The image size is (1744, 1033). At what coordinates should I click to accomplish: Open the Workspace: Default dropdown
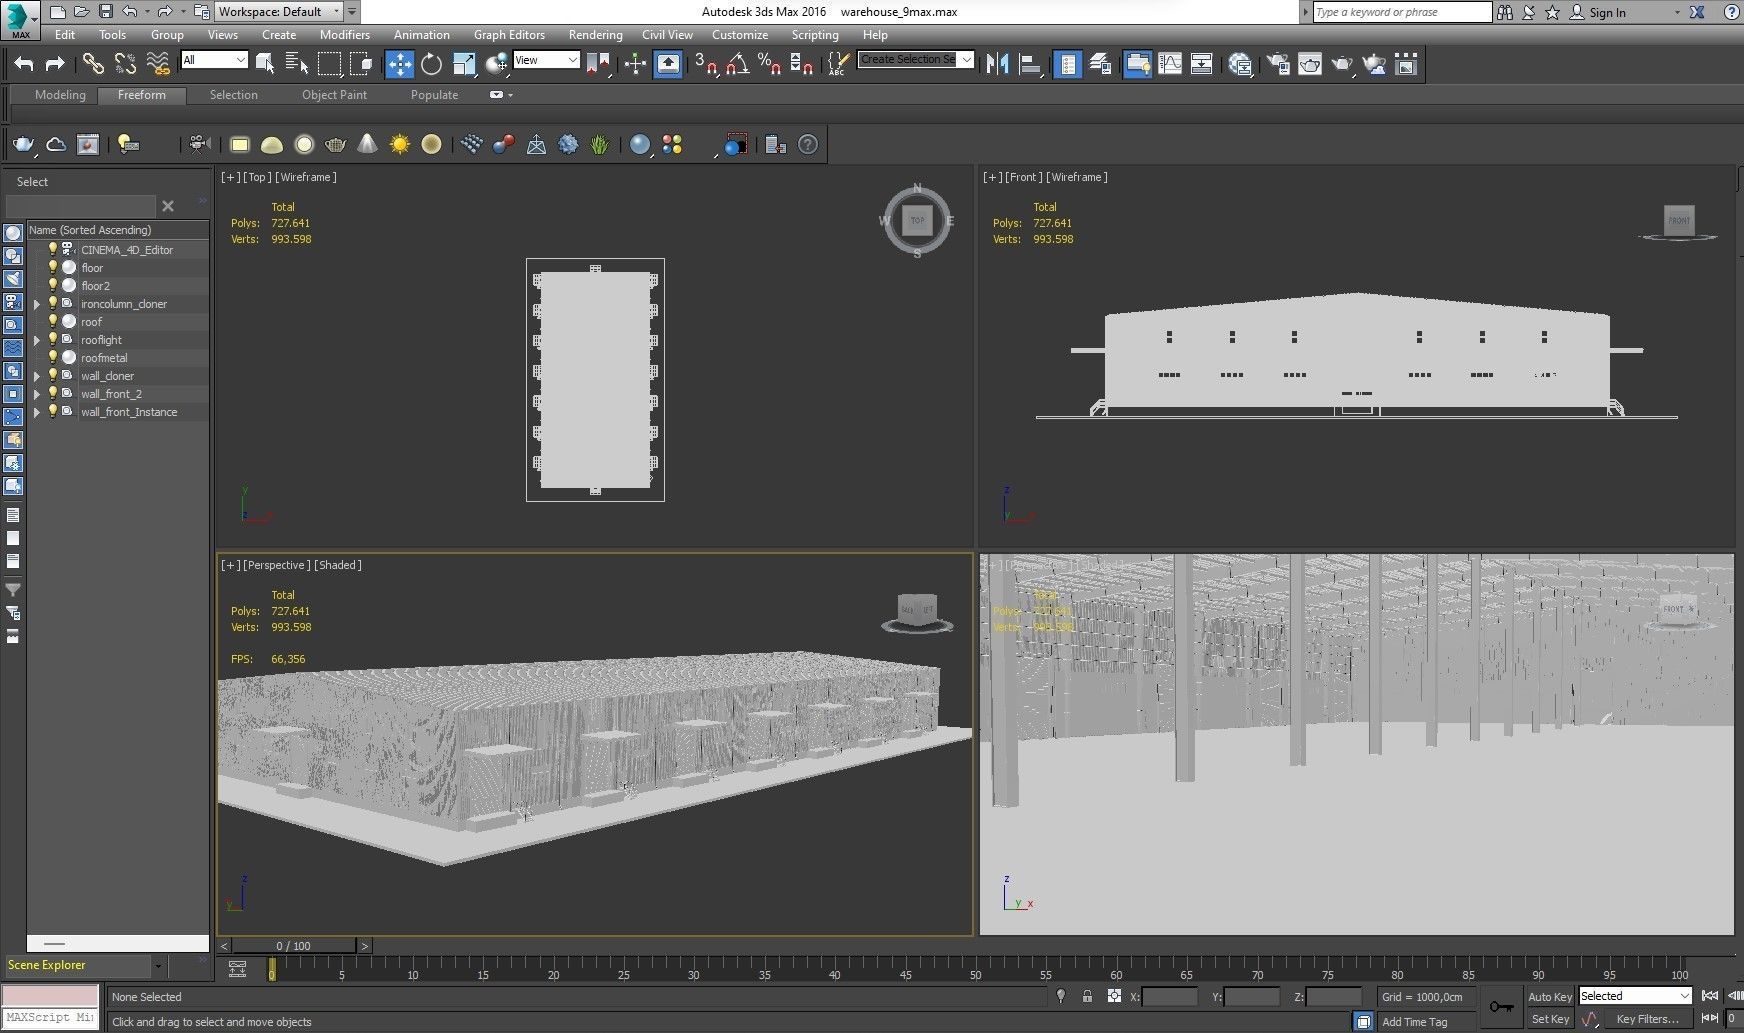[278, 12]
